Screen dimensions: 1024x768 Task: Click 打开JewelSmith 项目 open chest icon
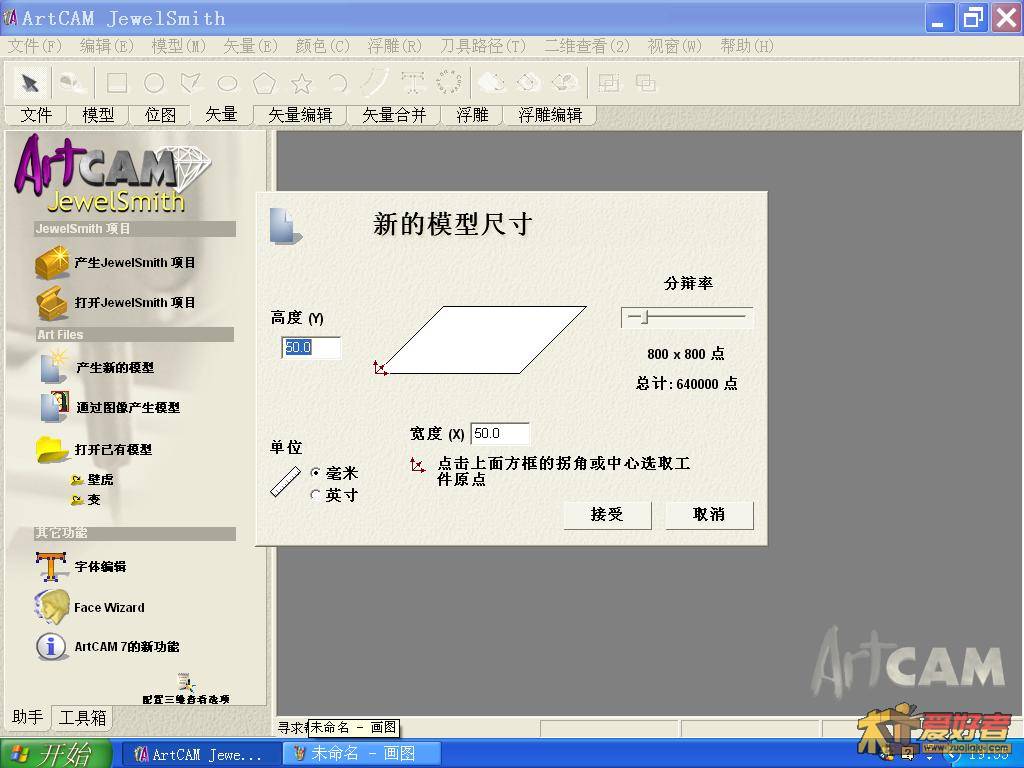(x=52, y=302)
